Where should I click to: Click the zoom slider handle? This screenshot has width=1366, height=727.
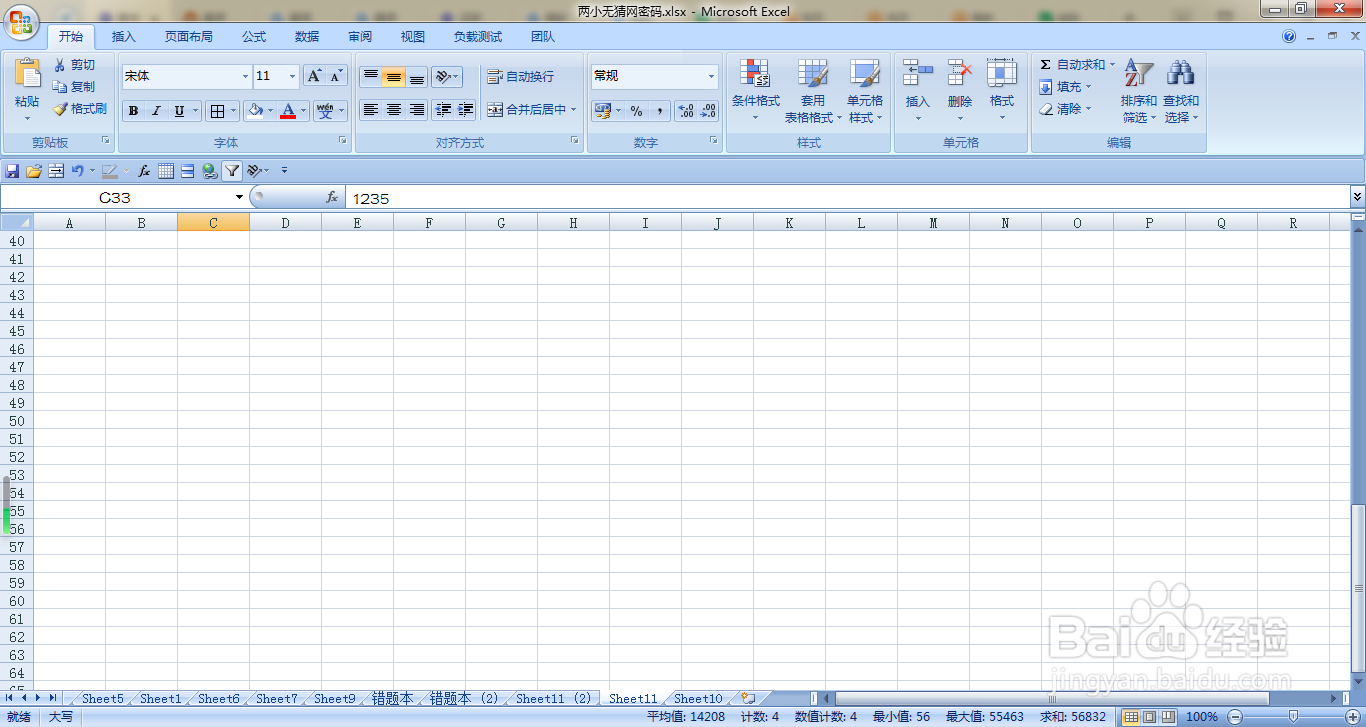1293,716
